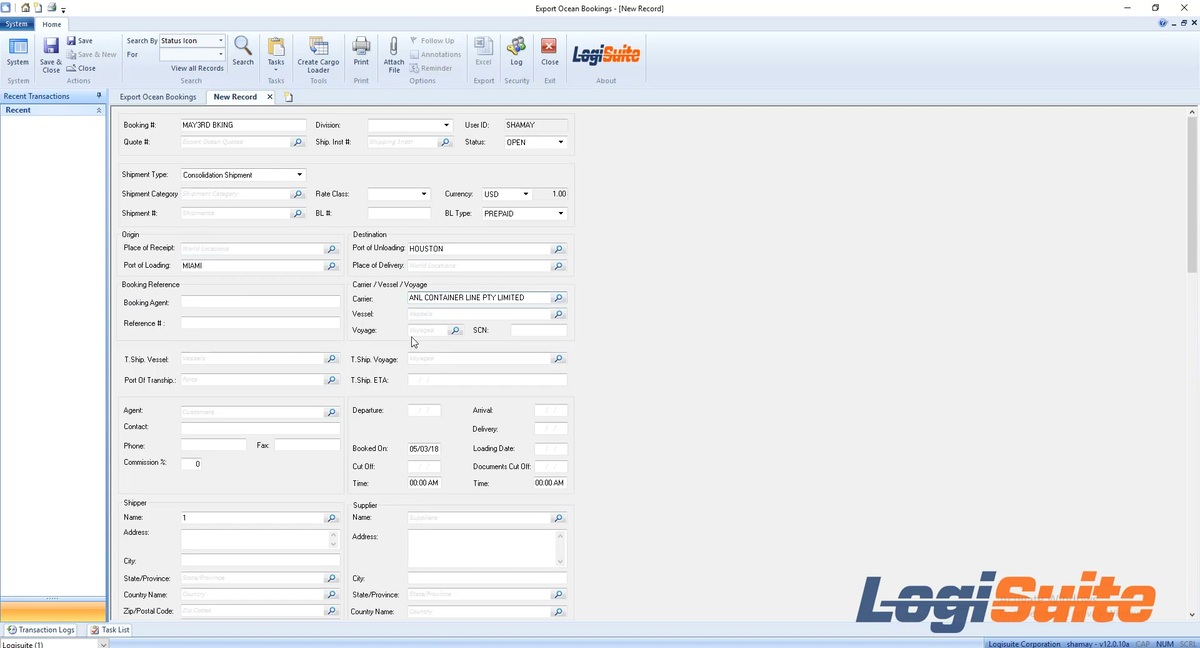The width and height of the screenshot is (1200, 648).
Task: Open lookup for Place of Delivery
Action: (559, 266)
